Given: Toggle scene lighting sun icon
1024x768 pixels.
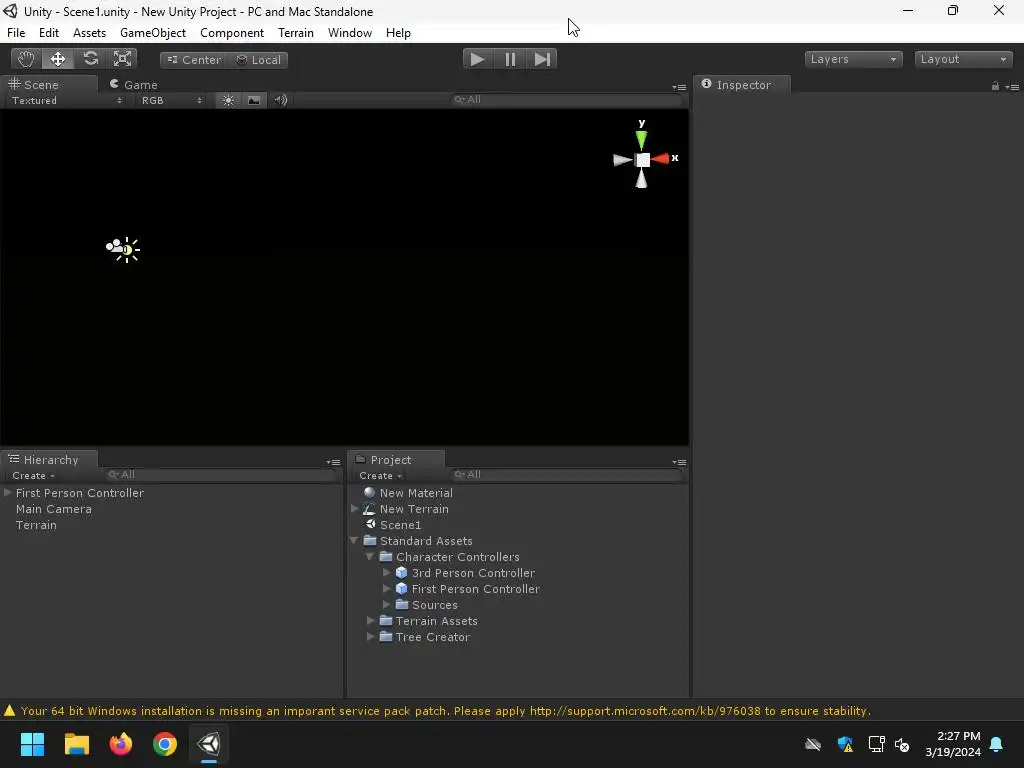Looking at the screenshot, I should coord(228,100).
